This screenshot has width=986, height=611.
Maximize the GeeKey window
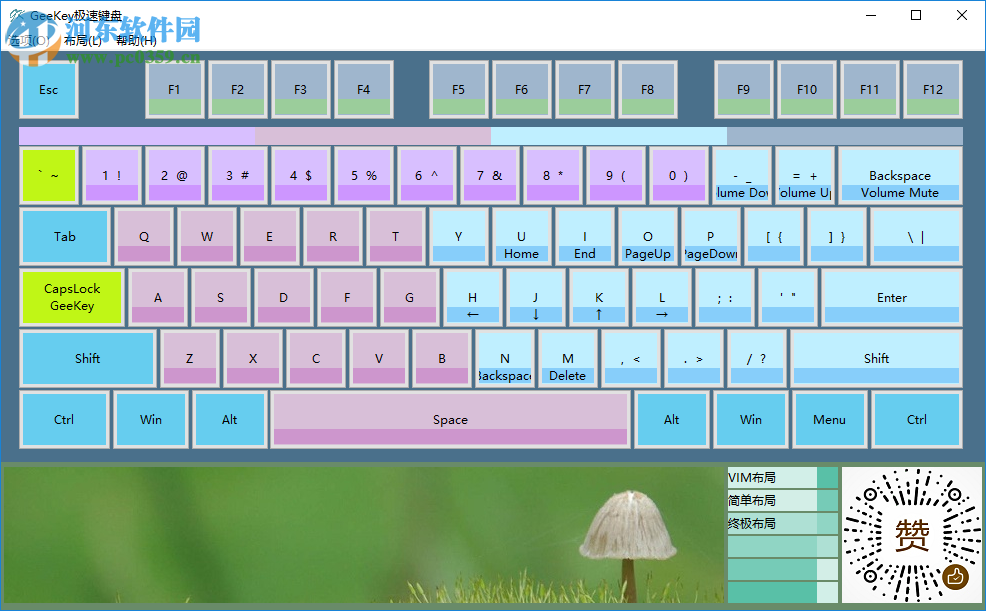[x=916, y=15]
